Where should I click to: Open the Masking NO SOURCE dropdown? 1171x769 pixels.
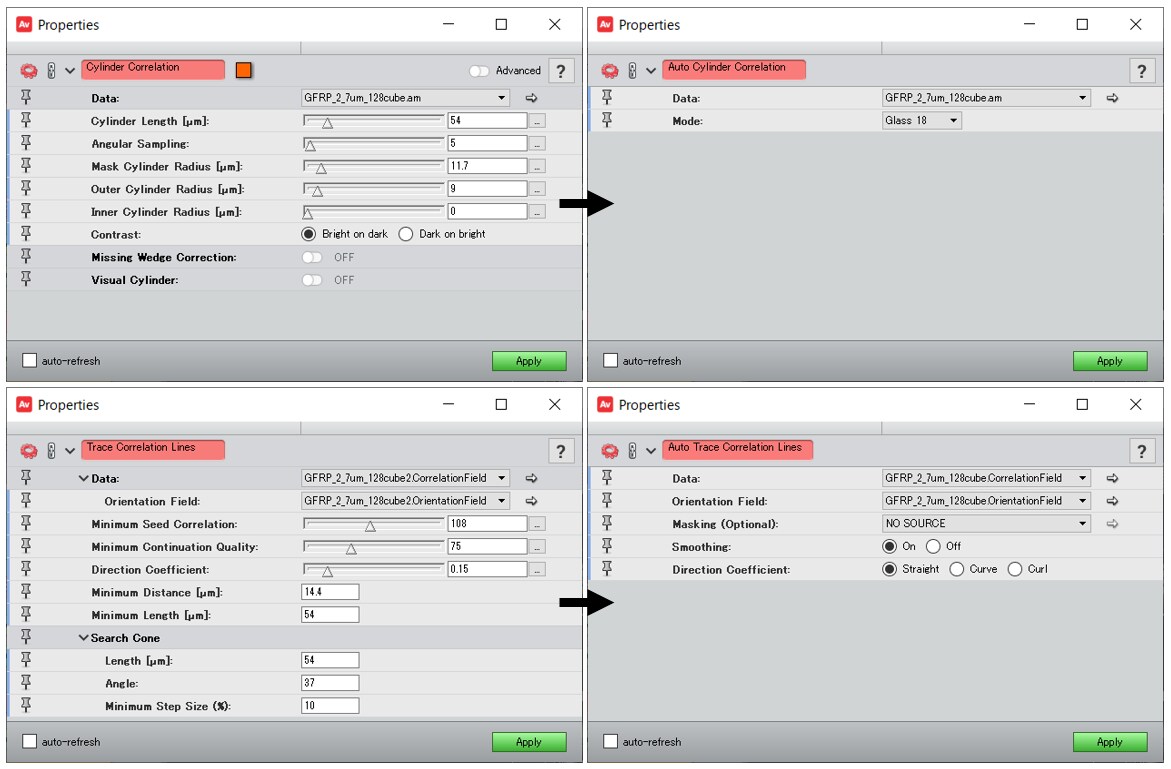[986, 524]
